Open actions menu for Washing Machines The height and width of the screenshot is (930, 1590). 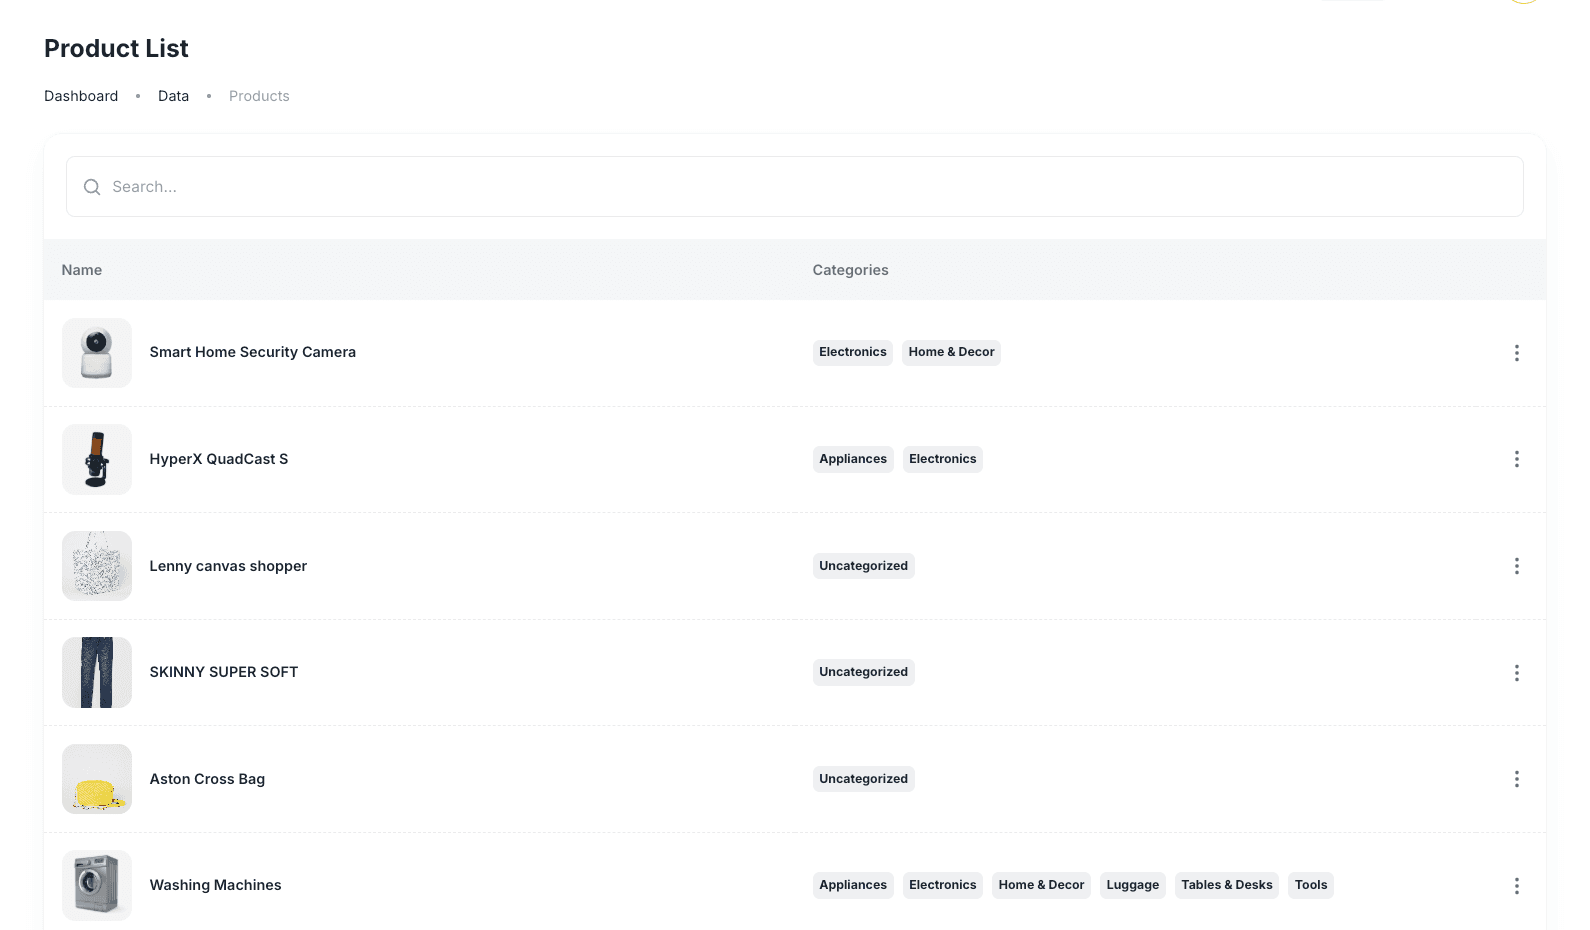pyautogui.click(x=1516, y=886)
